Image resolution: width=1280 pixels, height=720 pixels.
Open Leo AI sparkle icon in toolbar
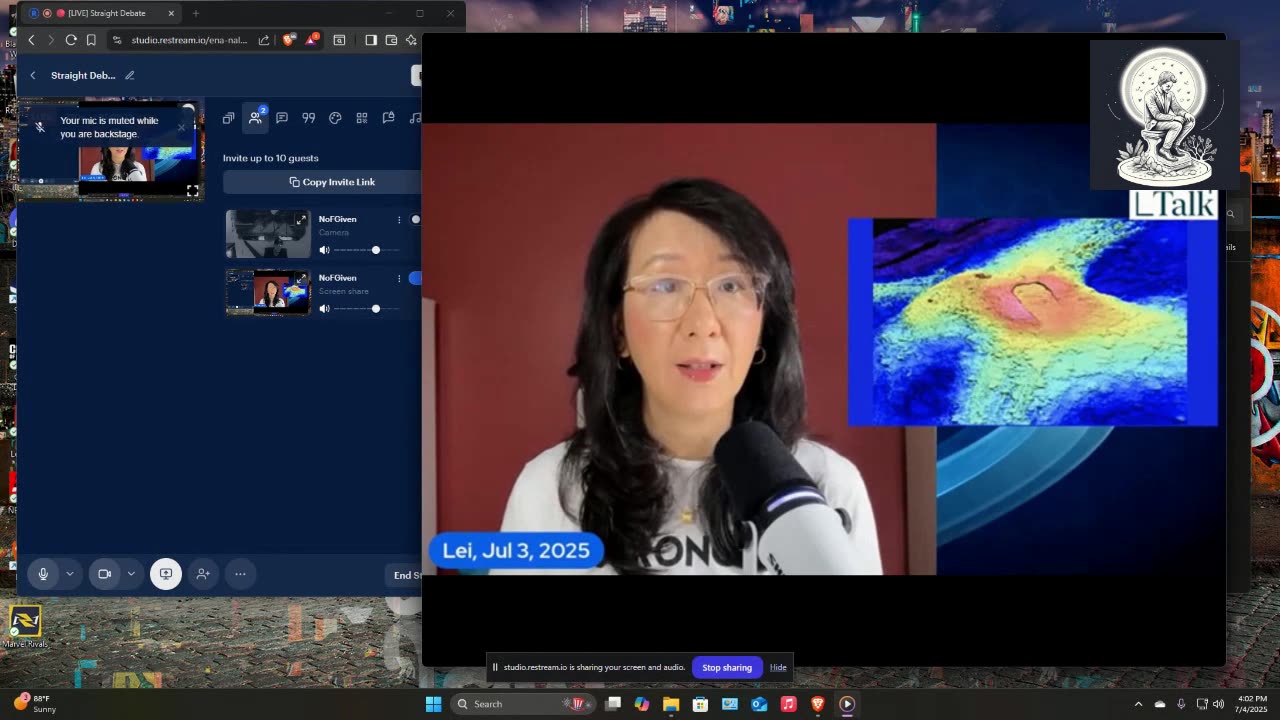click(411, 40)
